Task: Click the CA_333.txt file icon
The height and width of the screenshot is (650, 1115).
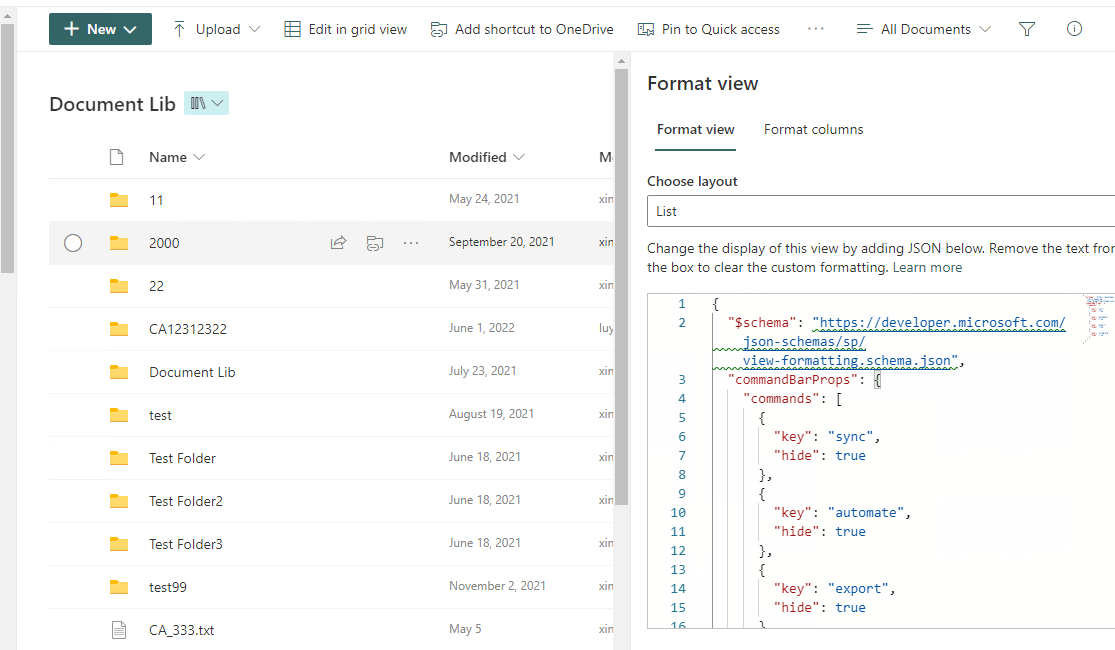Action: point(118,630)
